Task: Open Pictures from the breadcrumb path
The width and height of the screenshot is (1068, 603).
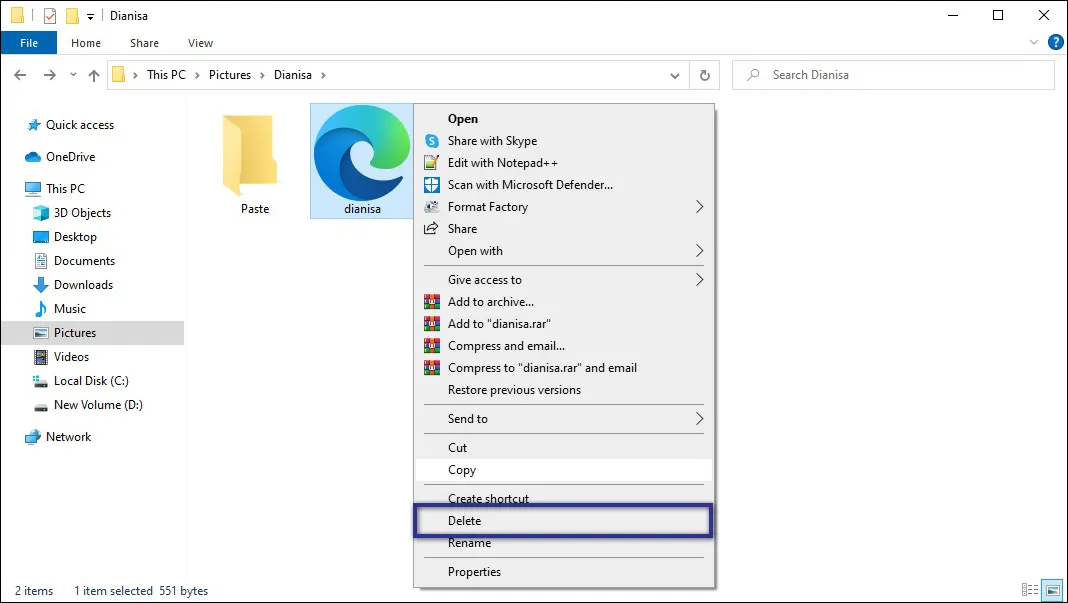Action: point(230,74)
